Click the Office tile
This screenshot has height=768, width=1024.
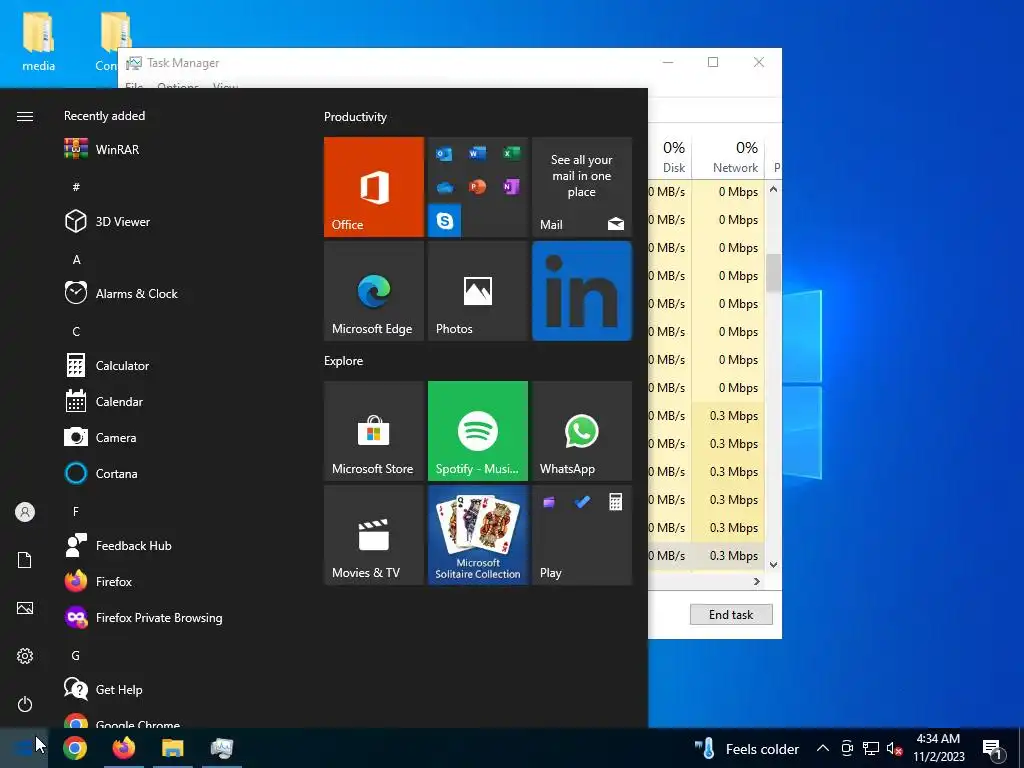click(374, 187)
